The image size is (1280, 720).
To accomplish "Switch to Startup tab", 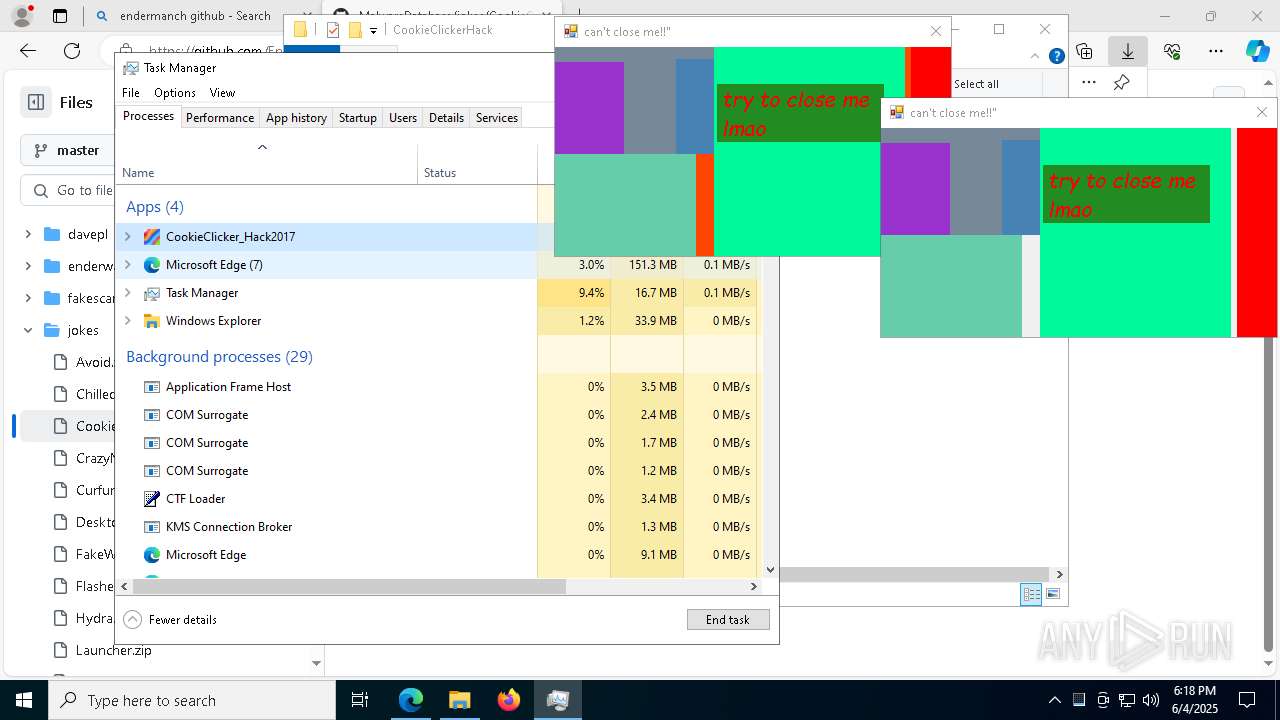I will pos(357,118).
